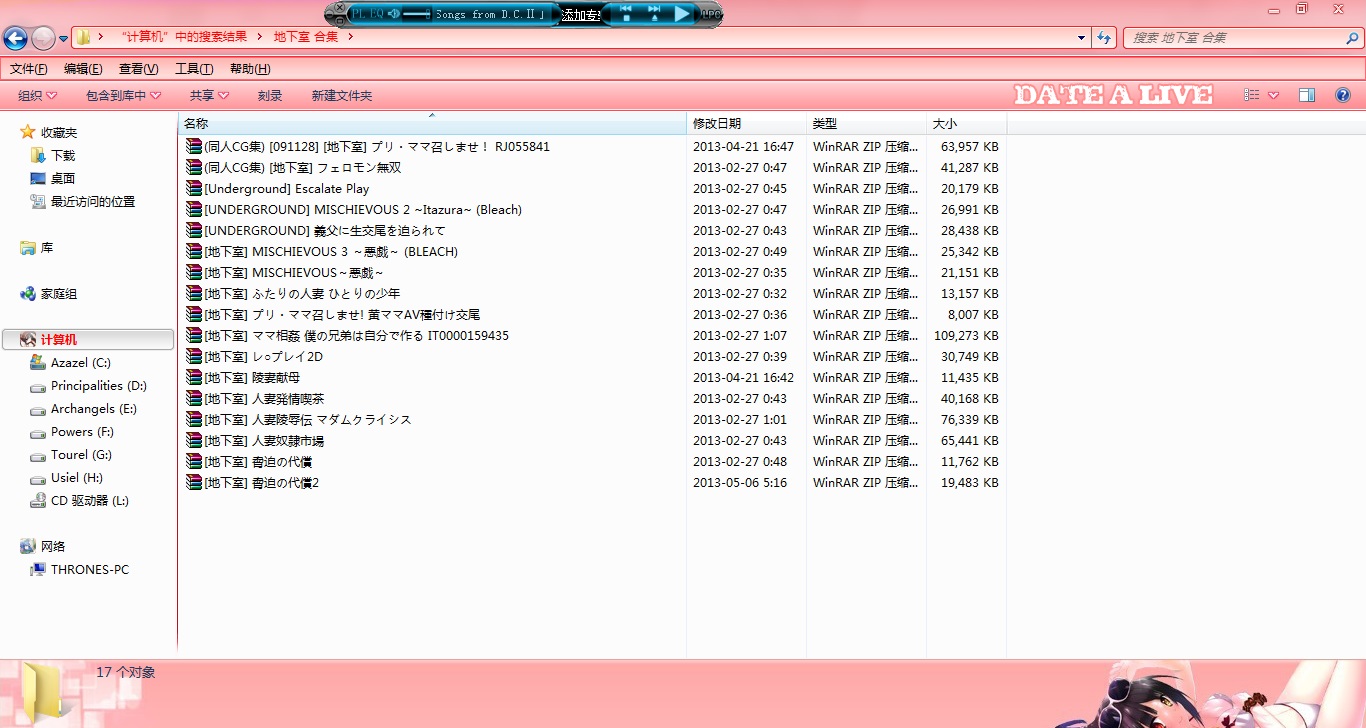Sort by the 大小 column header
Screen dimensions: 1366x728
[966, 124]
